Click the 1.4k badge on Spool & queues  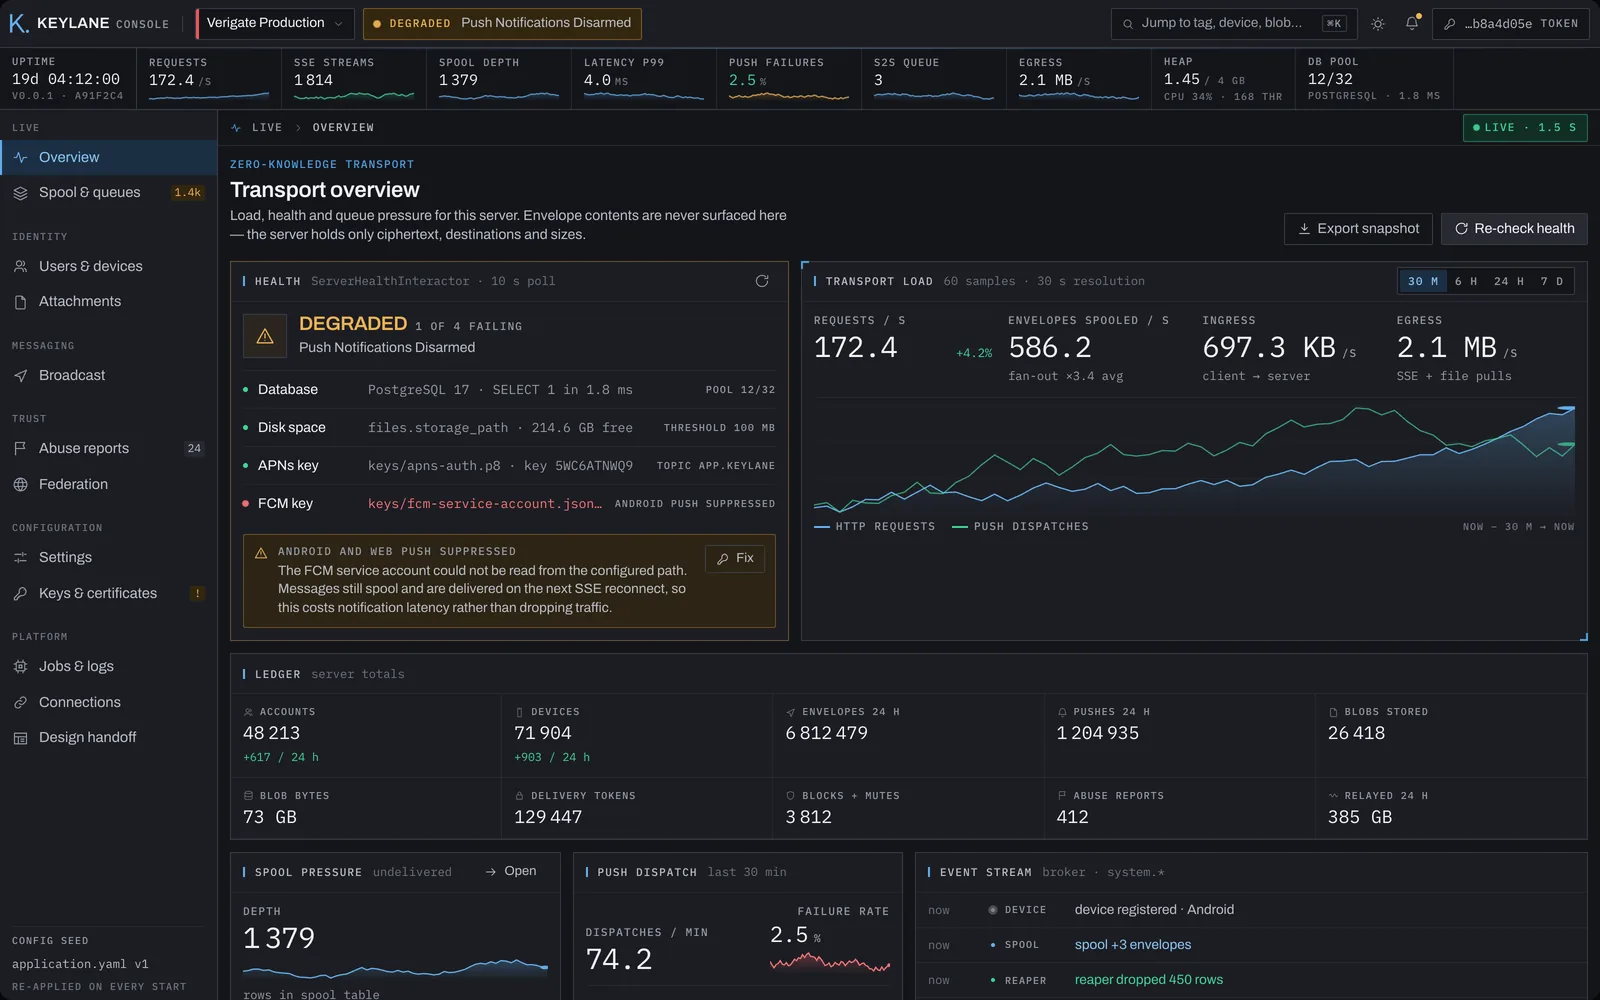[x=187, y=192]
